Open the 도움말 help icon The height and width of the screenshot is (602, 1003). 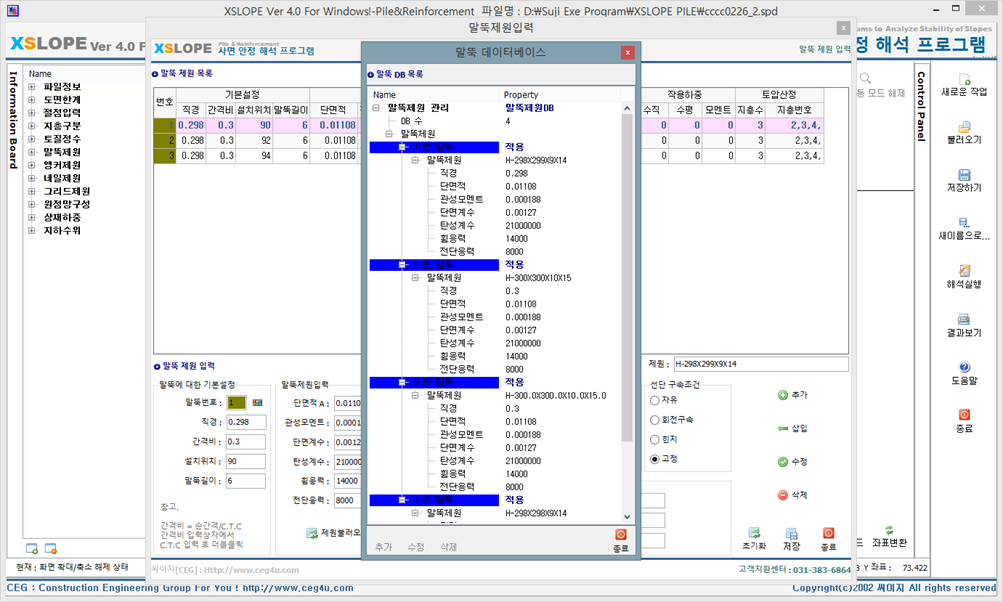coord(964,367)
